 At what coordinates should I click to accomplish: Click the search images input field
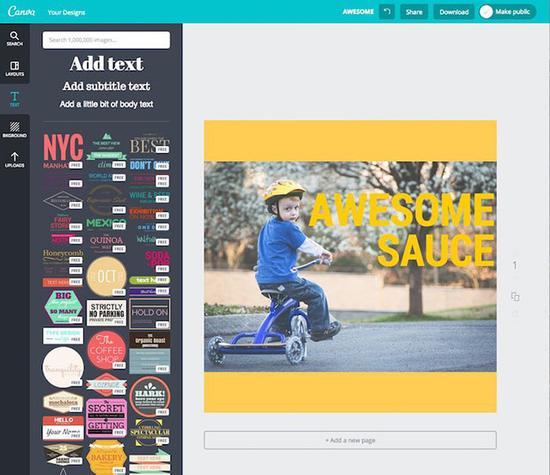[x=106, y=40]
